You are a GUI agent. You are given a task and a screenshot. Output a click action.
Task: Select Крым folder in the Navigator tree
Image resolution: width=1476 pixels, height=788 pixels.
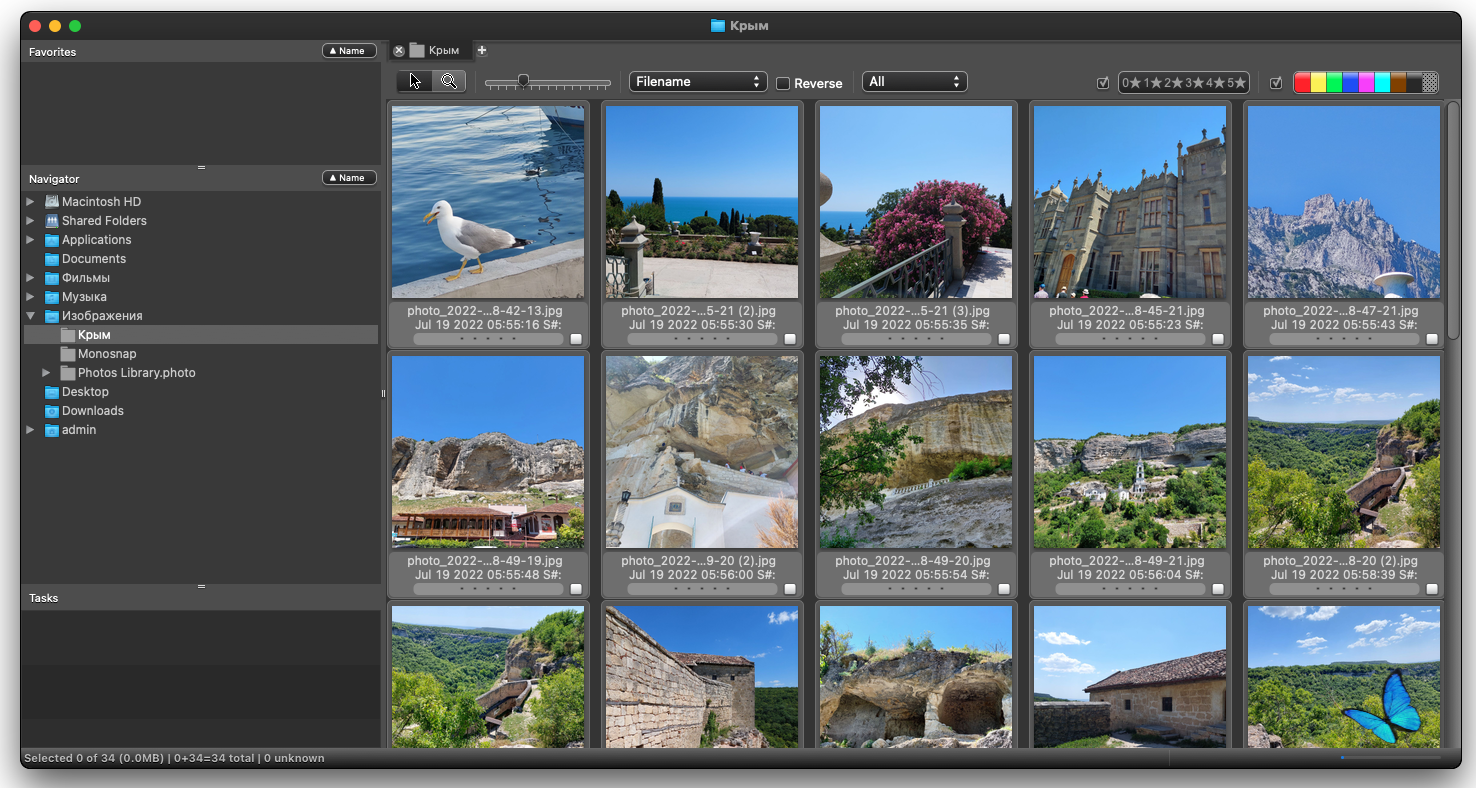(201, 335)
